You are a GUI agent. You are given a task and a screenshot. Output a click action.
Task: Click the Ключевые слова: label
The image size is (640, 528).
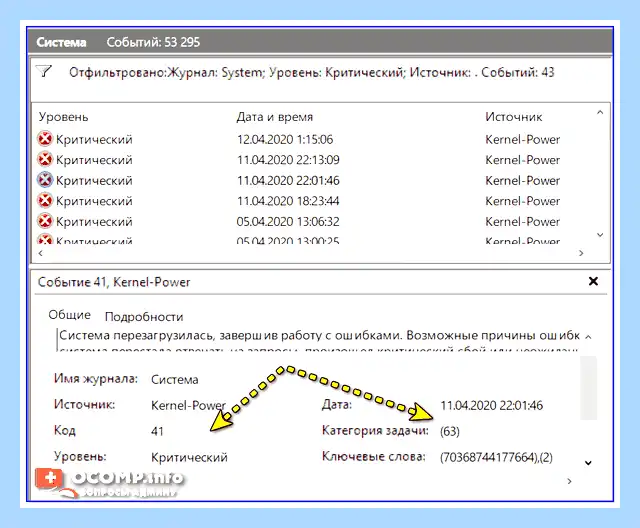click(373, 456)
